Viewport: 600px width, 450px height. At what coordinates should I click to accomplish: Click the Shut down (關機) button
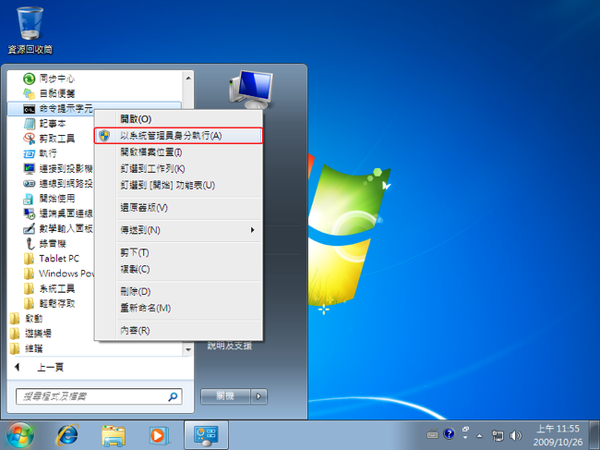(225, 396)
